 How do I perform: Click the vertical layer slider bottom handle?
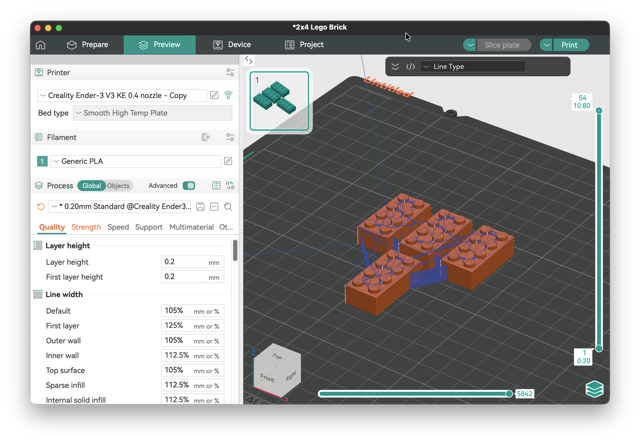(x=599, y=348)
